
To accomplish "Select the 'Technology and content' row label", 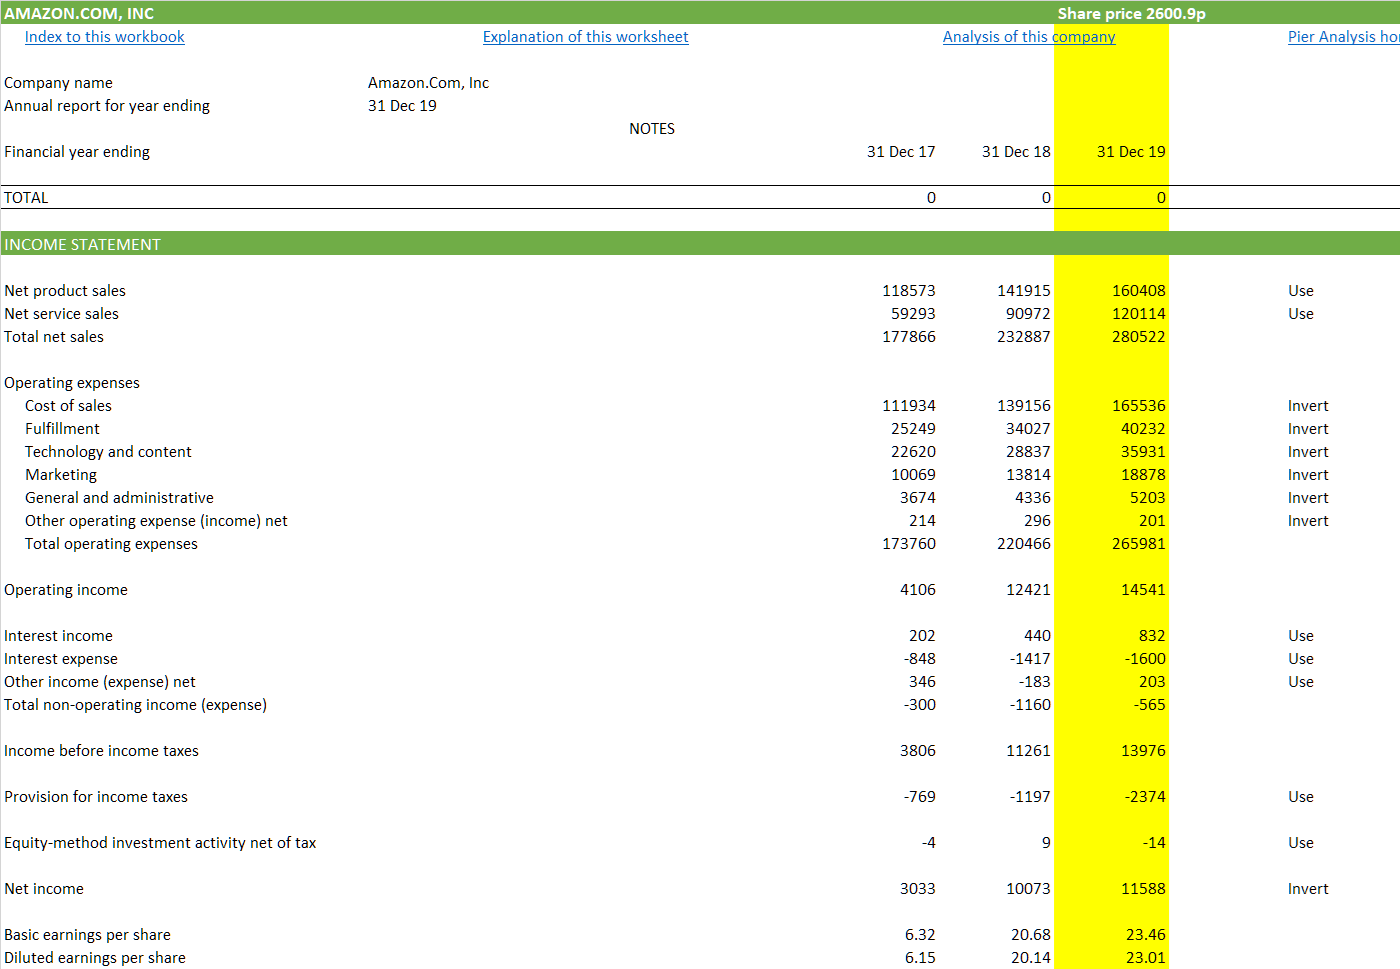I will click(108, 452).
